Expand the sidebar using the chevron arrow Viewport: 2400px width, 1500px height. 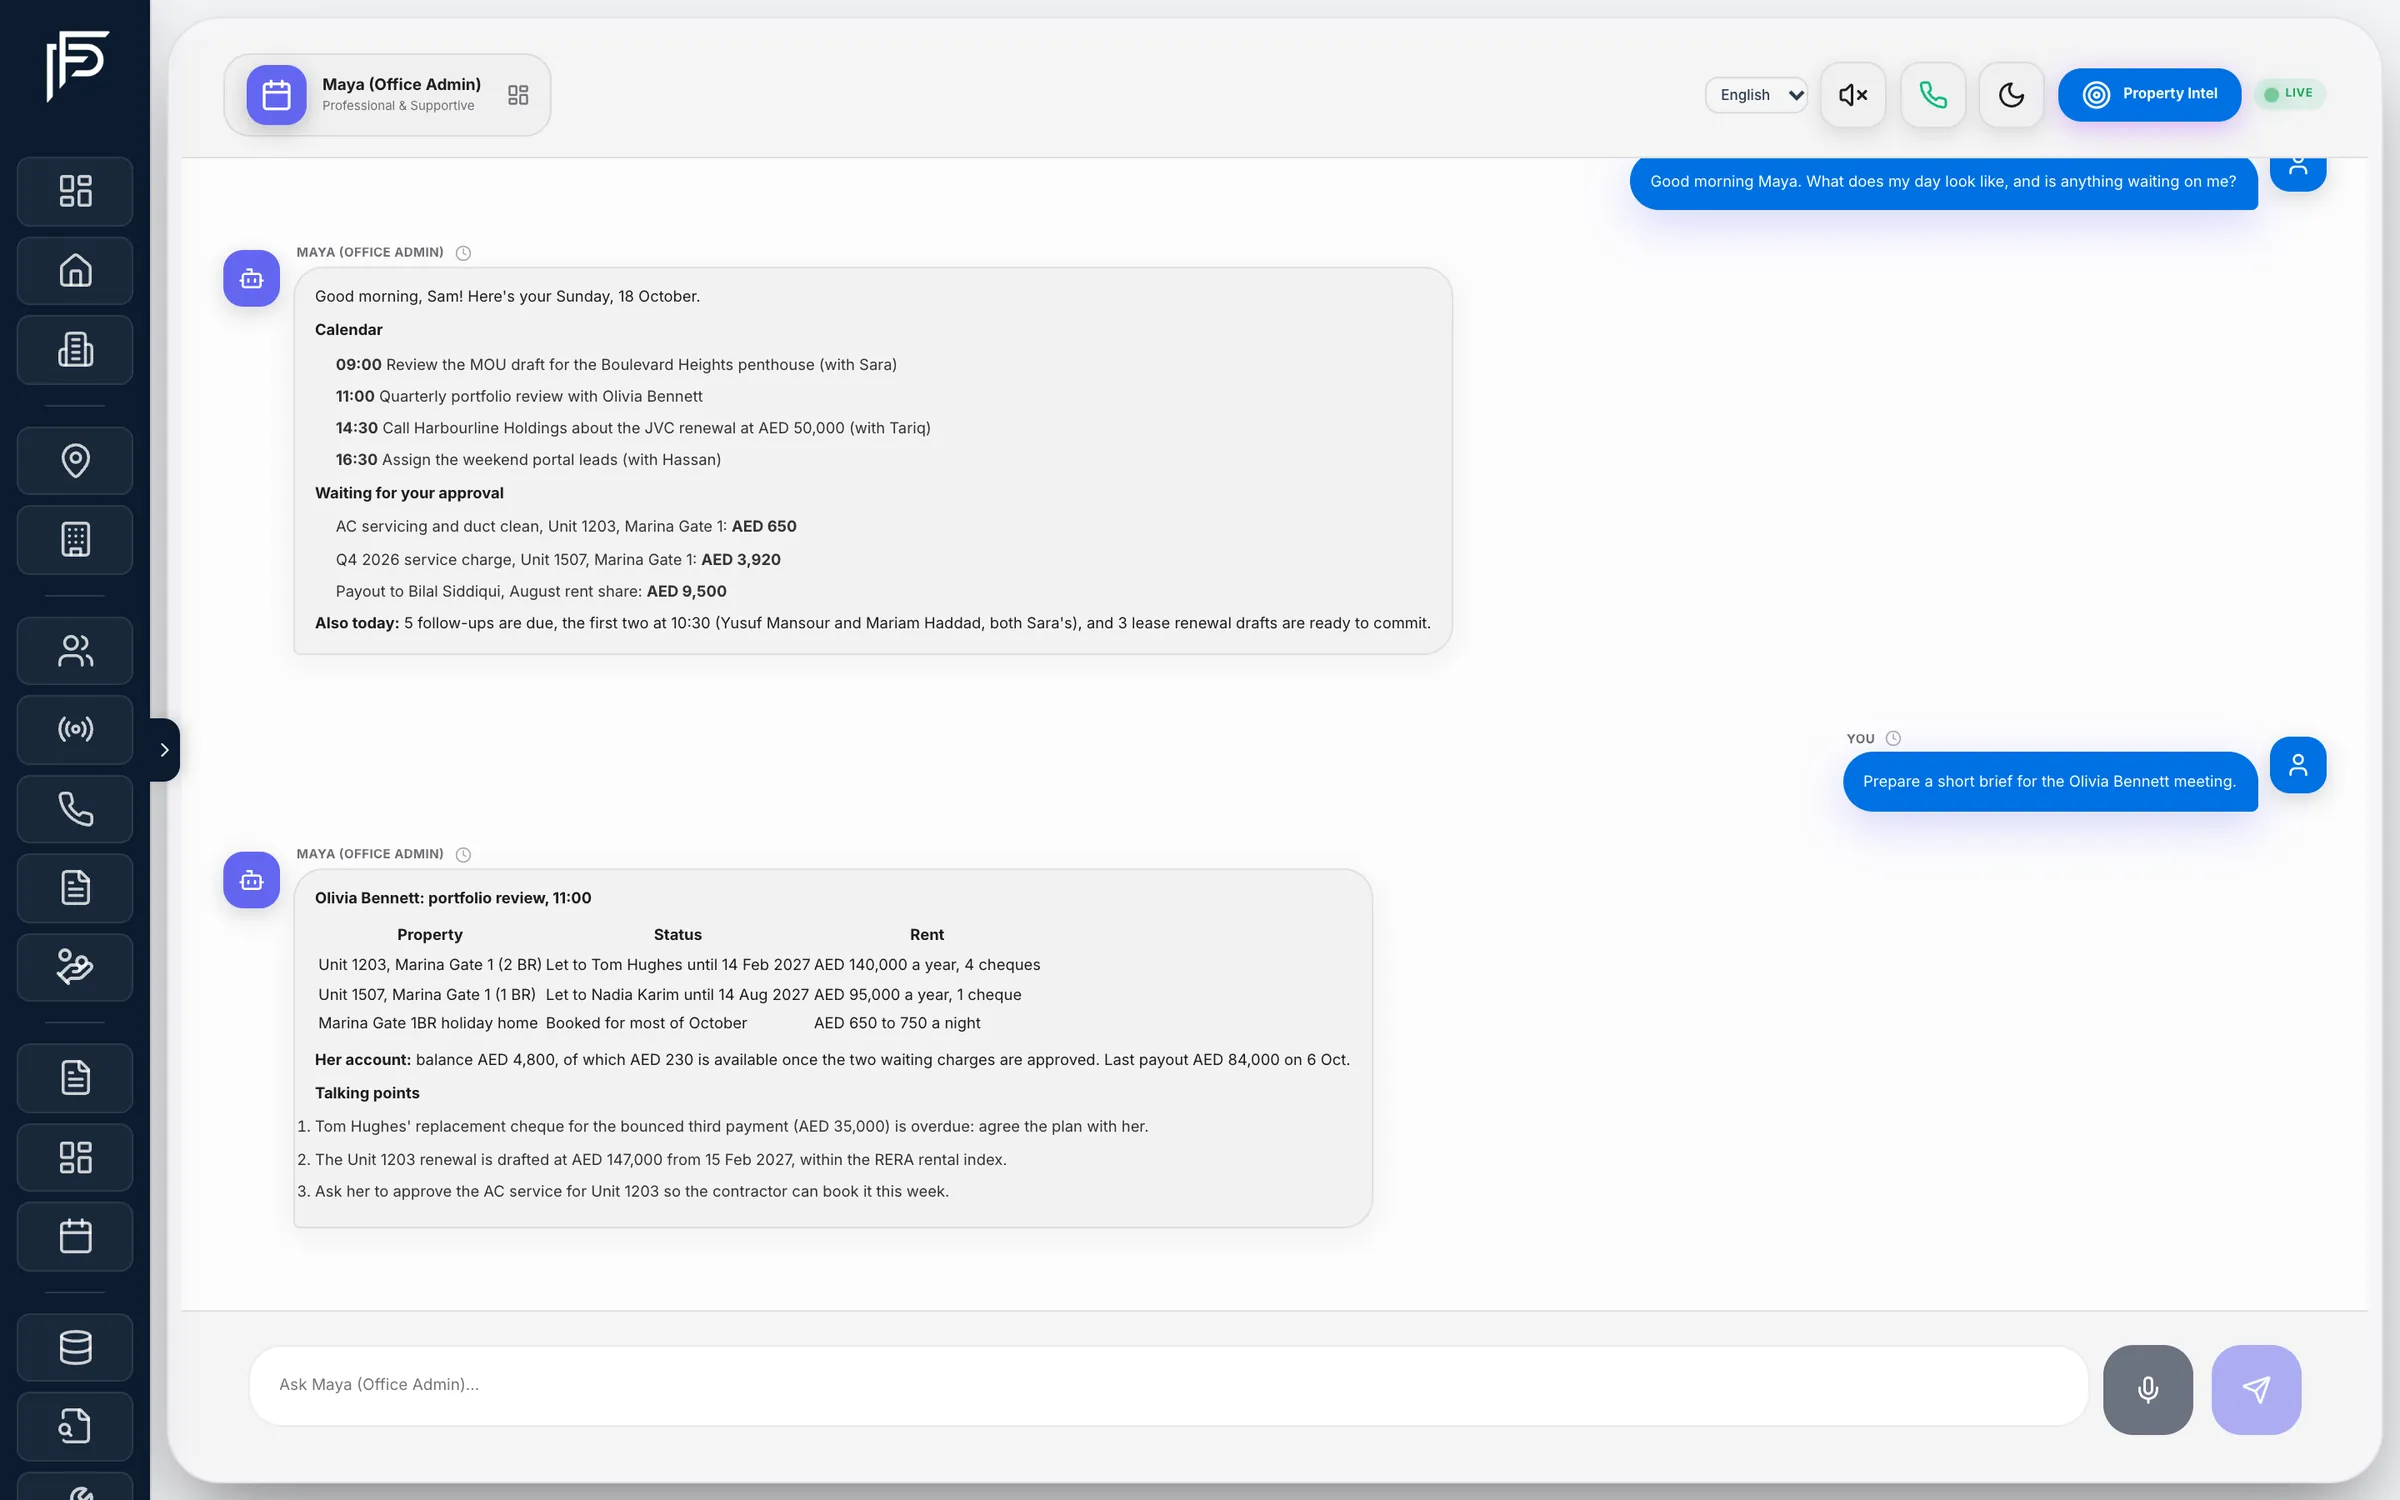click(x=165, y=750)
